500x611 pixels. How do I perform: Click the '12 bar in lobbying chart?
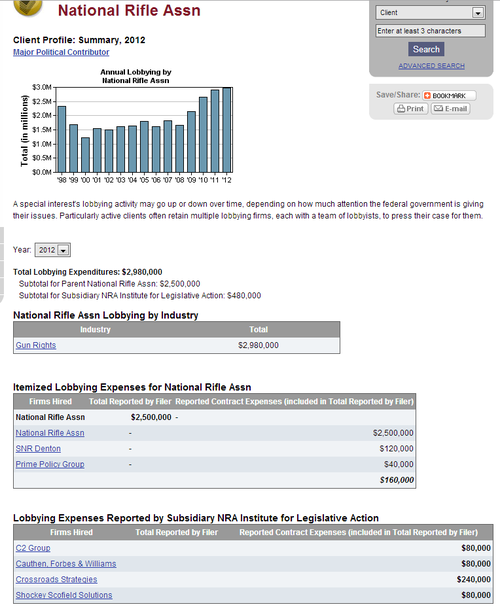click(226, 130)
